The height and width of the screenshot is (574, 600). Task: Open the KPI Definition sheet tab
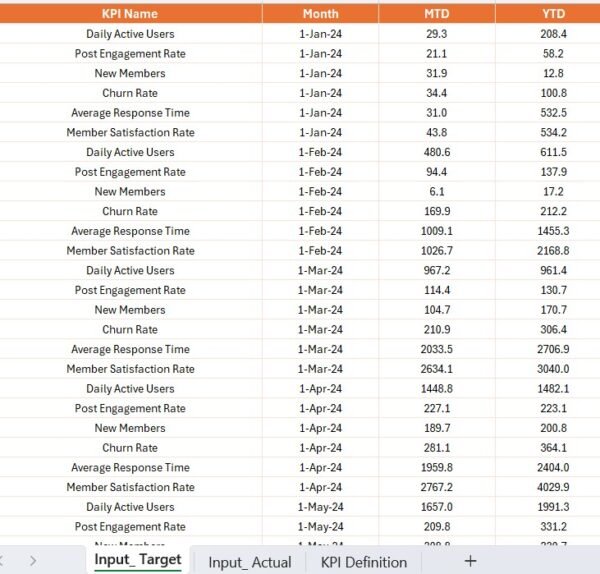pyautogui.click(x=364, y=562)
